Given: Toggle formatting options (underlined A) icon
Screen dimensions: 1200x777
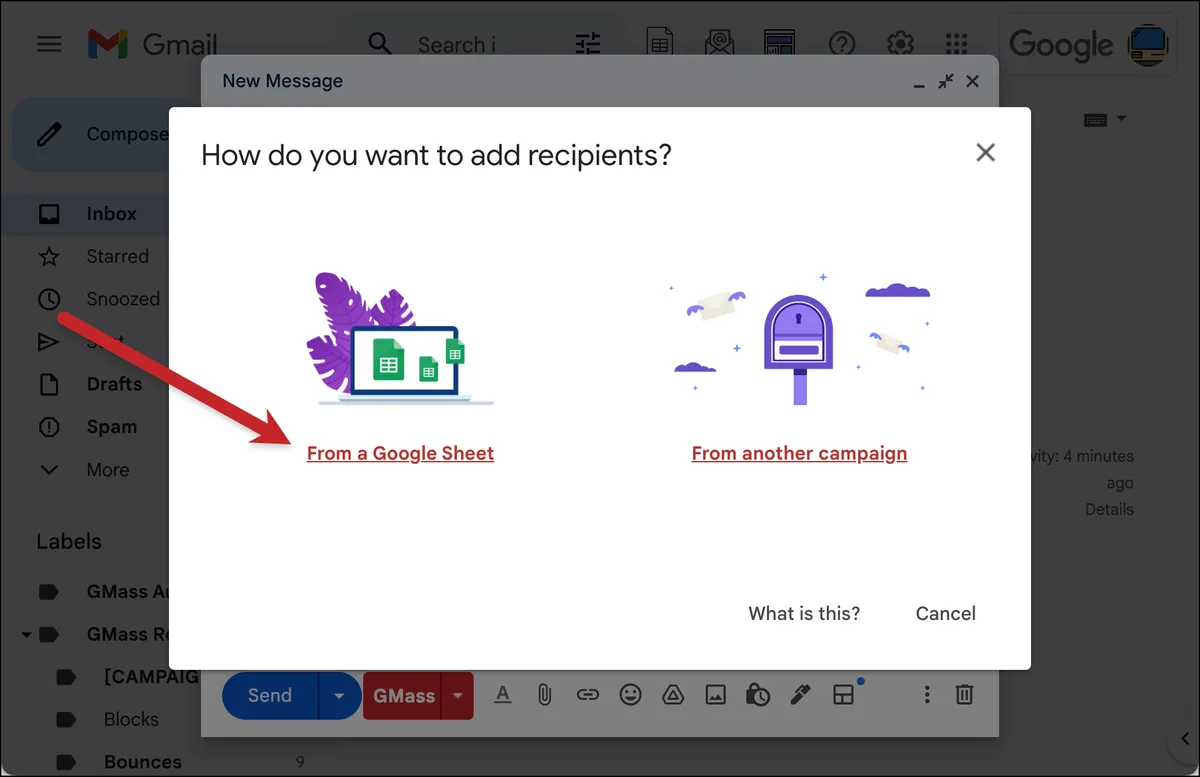Looking at the screenshot, I should [x=503, y=694].
